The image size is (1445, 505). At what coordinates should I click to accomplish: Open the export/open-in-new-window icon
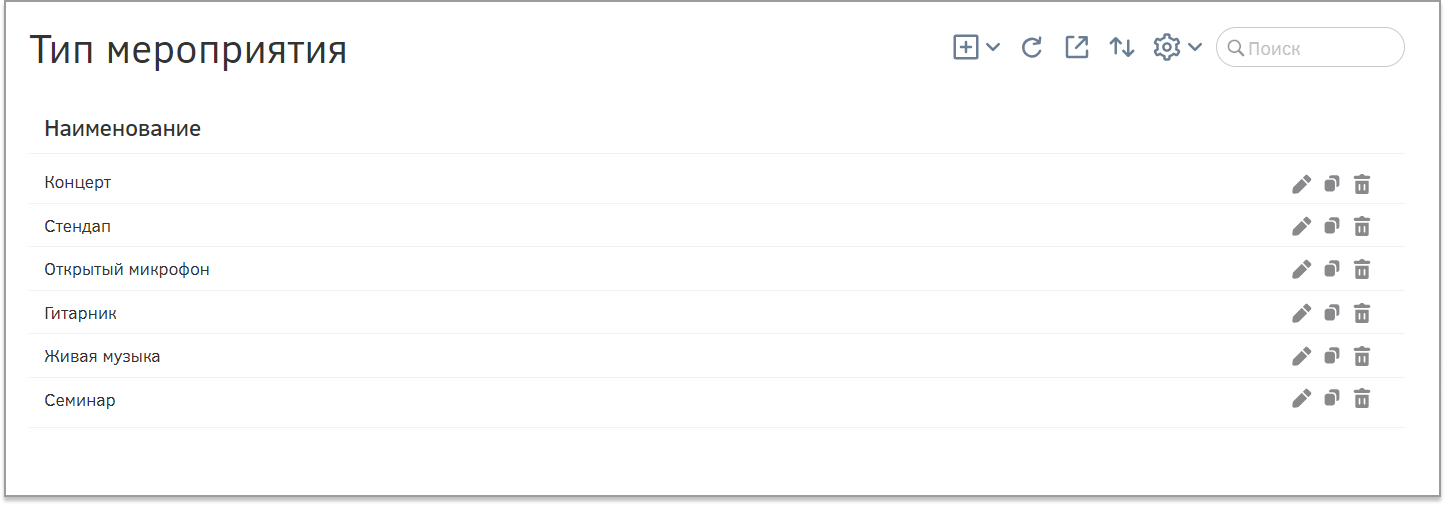click(x=1076, y=47)
